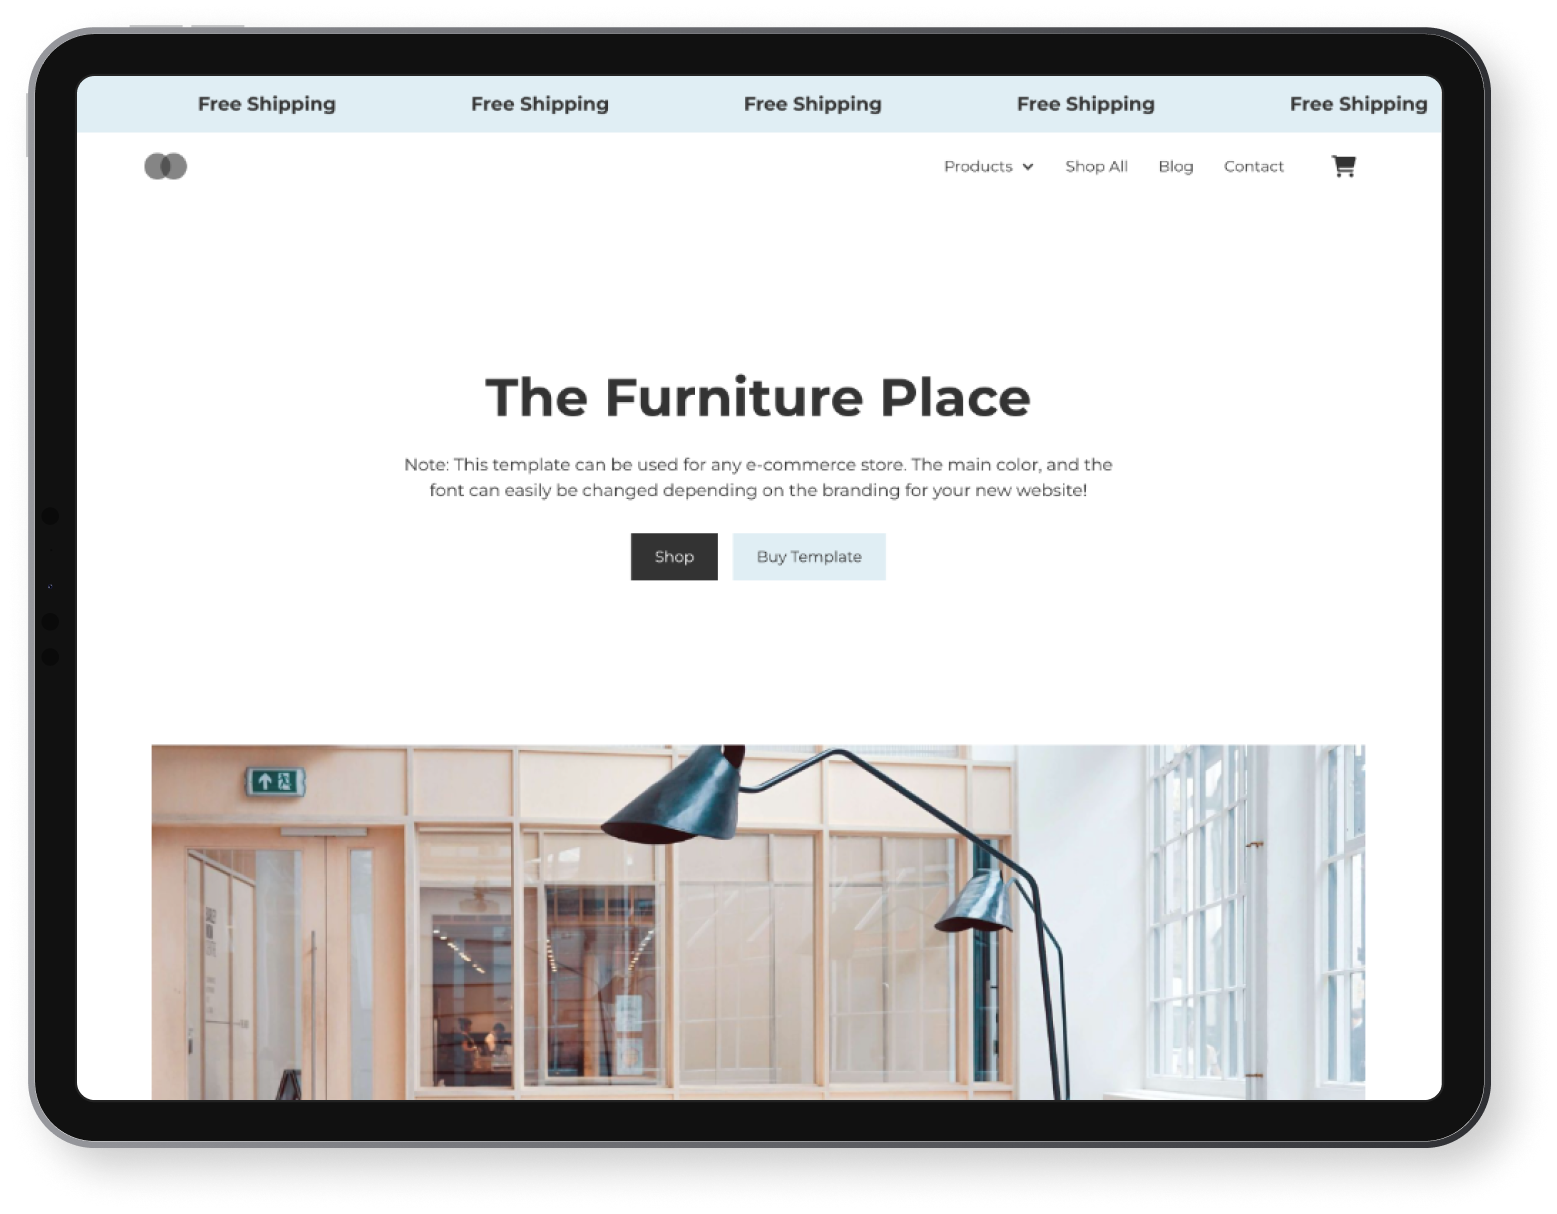Click the template note paragraph text
Viewport: 1557px width, 1214px height.
[758, 477]
